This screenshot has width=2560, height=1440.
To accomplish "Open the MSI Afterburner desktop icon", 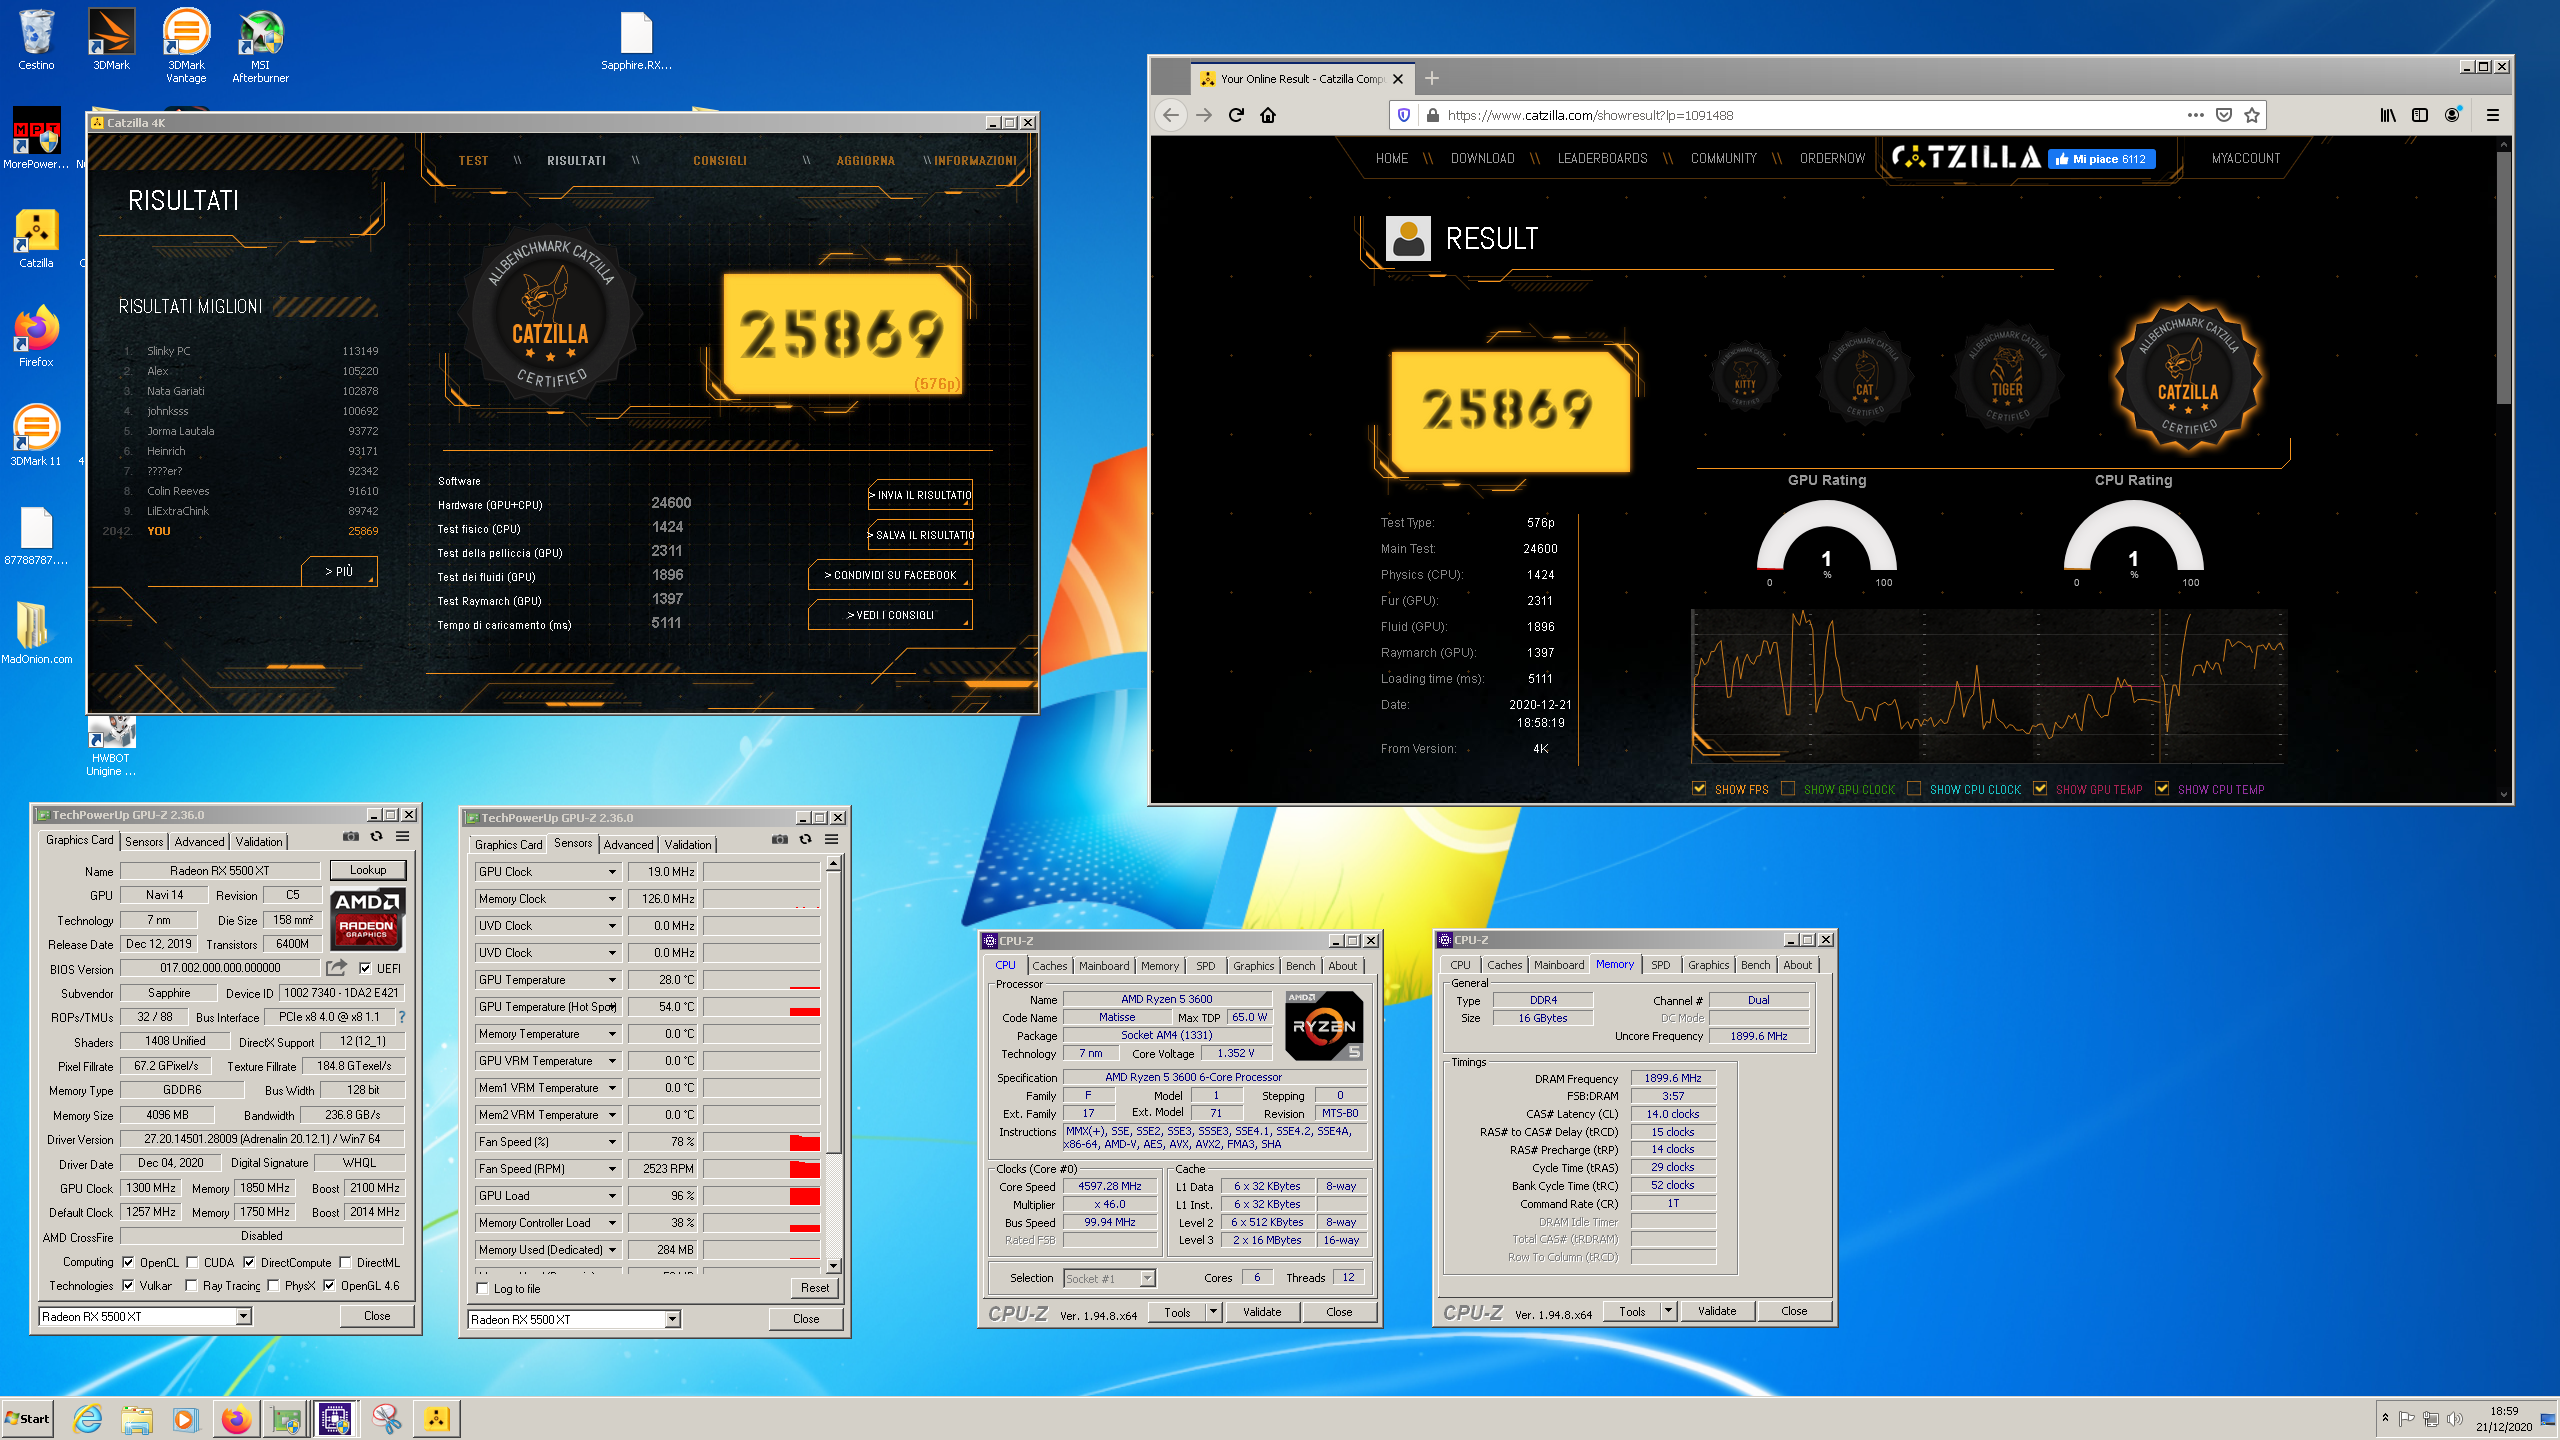I will (x=260, y=45).
